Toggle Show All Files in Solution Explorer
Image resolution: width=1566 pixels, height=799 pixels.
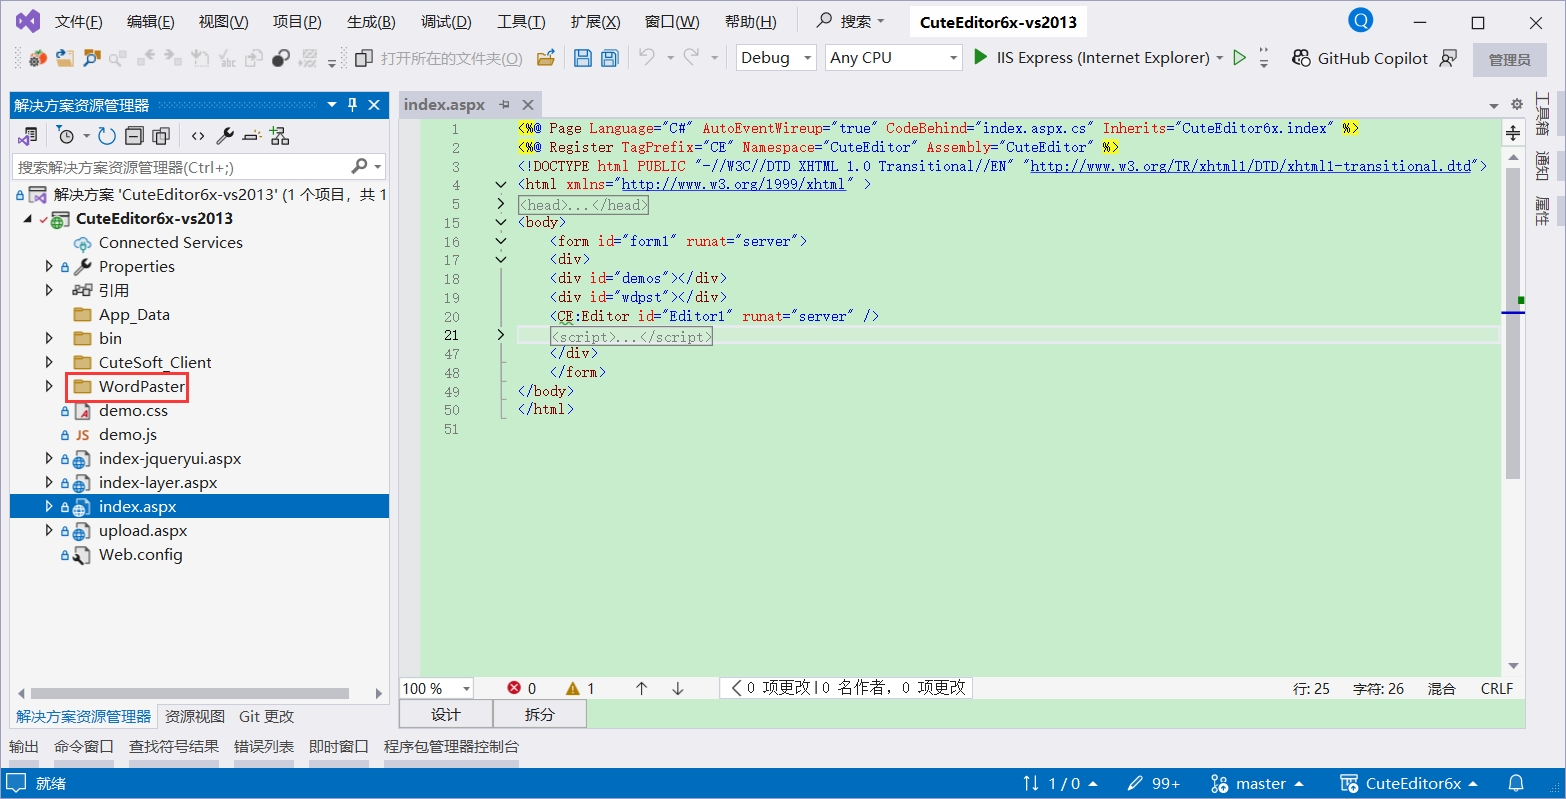click(x=161, y=136)
